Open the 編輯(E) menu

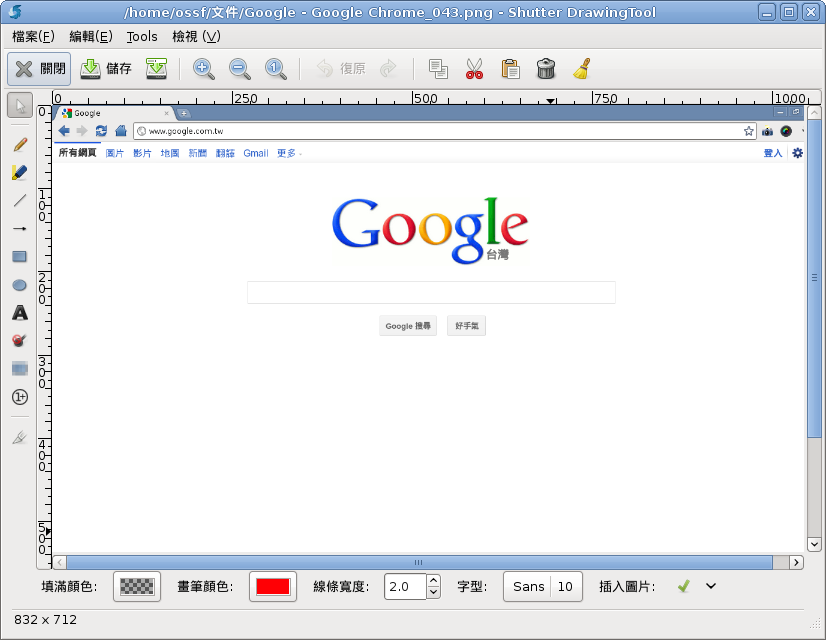pyautogui.click(x=91, y=36)
